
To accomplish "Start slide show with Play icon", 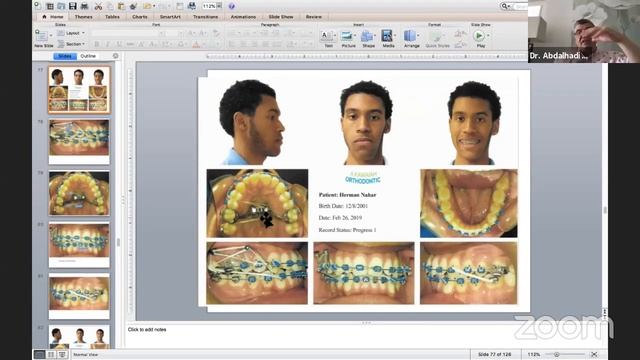I will pyautogui.click(x=479, y=36).
